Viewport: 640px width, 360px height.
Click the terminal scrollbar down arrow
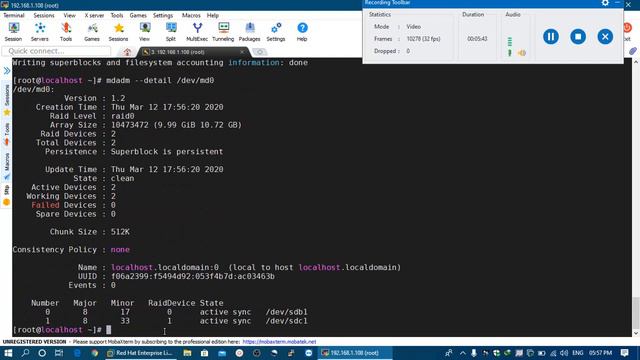coord(636,333)
